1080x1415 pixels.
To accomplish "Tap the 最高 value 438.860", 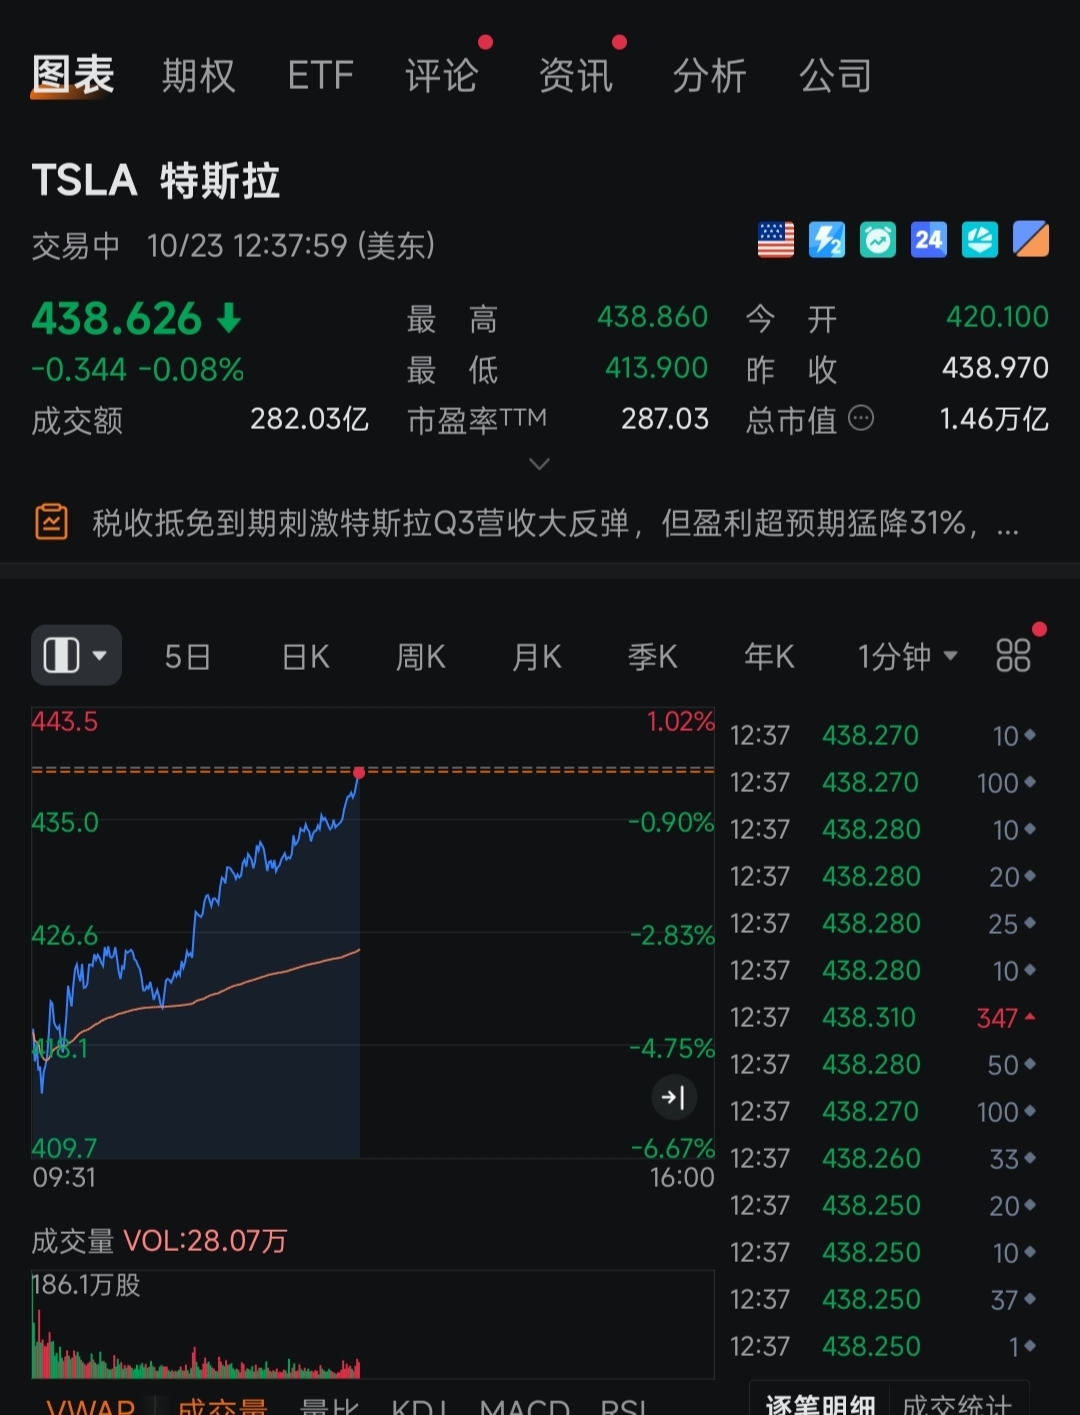I will point(652,317).
